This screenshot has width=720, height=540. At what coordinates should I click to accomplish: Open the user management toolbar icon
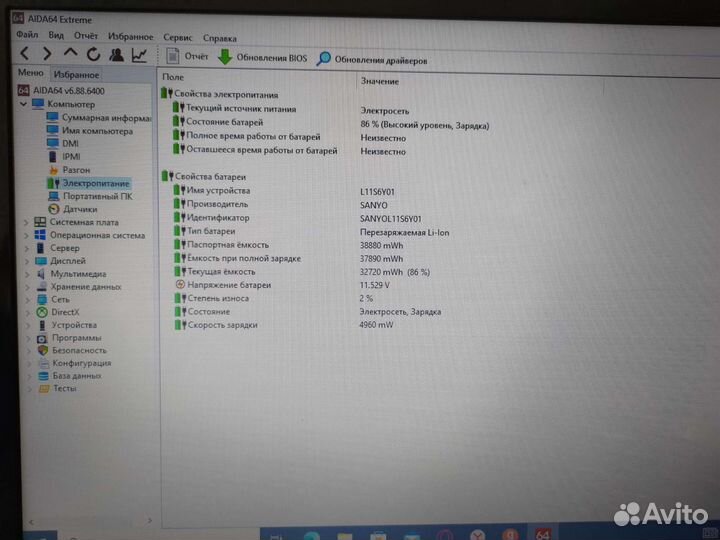117,55
